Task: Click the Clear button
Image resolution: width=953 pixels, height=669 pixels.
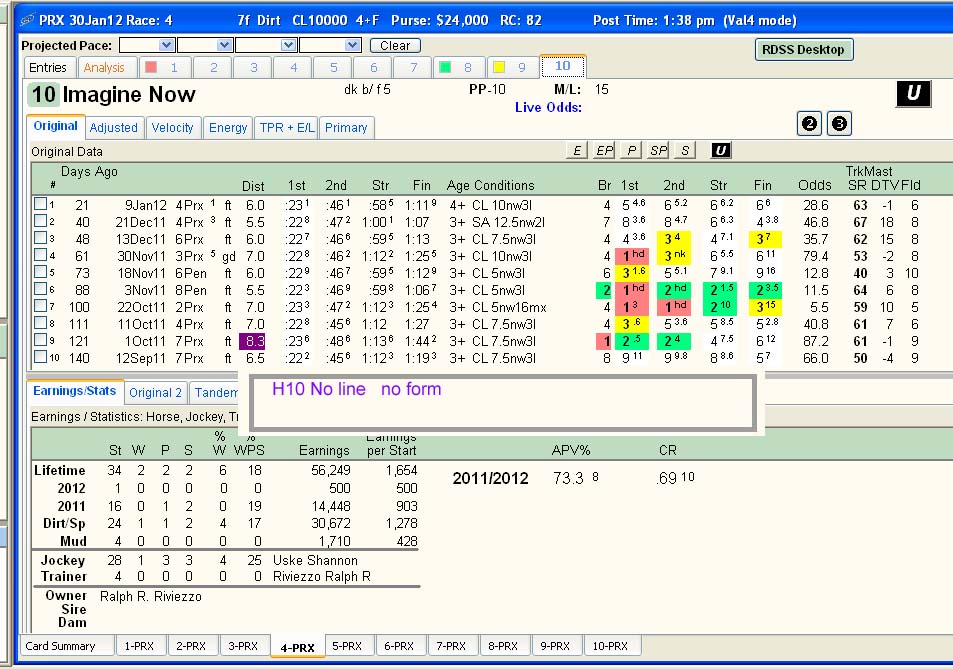Action: click(x=395, y=46)
